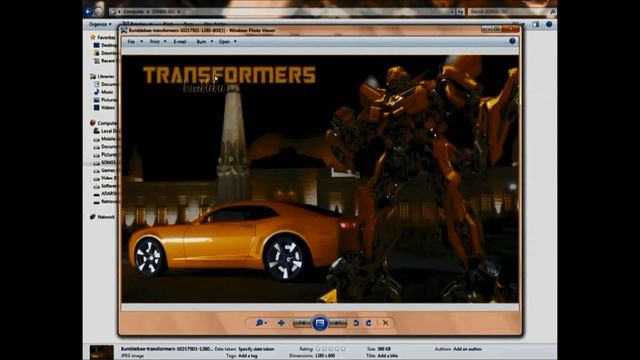640x360 pixels.
Task: Select Recent Places in Explorer sidebar
Action: [106, 60]
